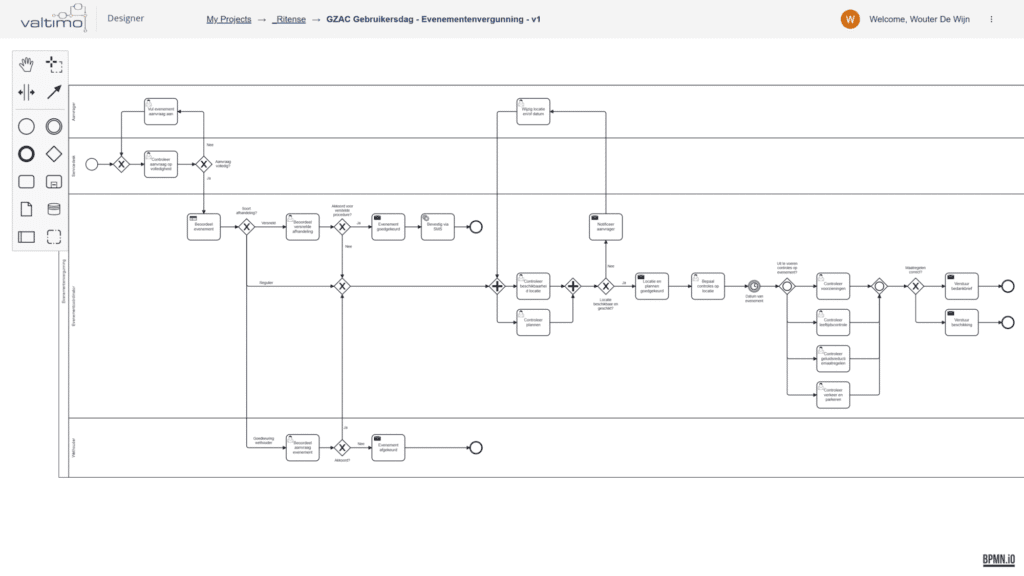Activate the lasso selection tool
This screenshot has width=1024, height=576.
(54, 64)
